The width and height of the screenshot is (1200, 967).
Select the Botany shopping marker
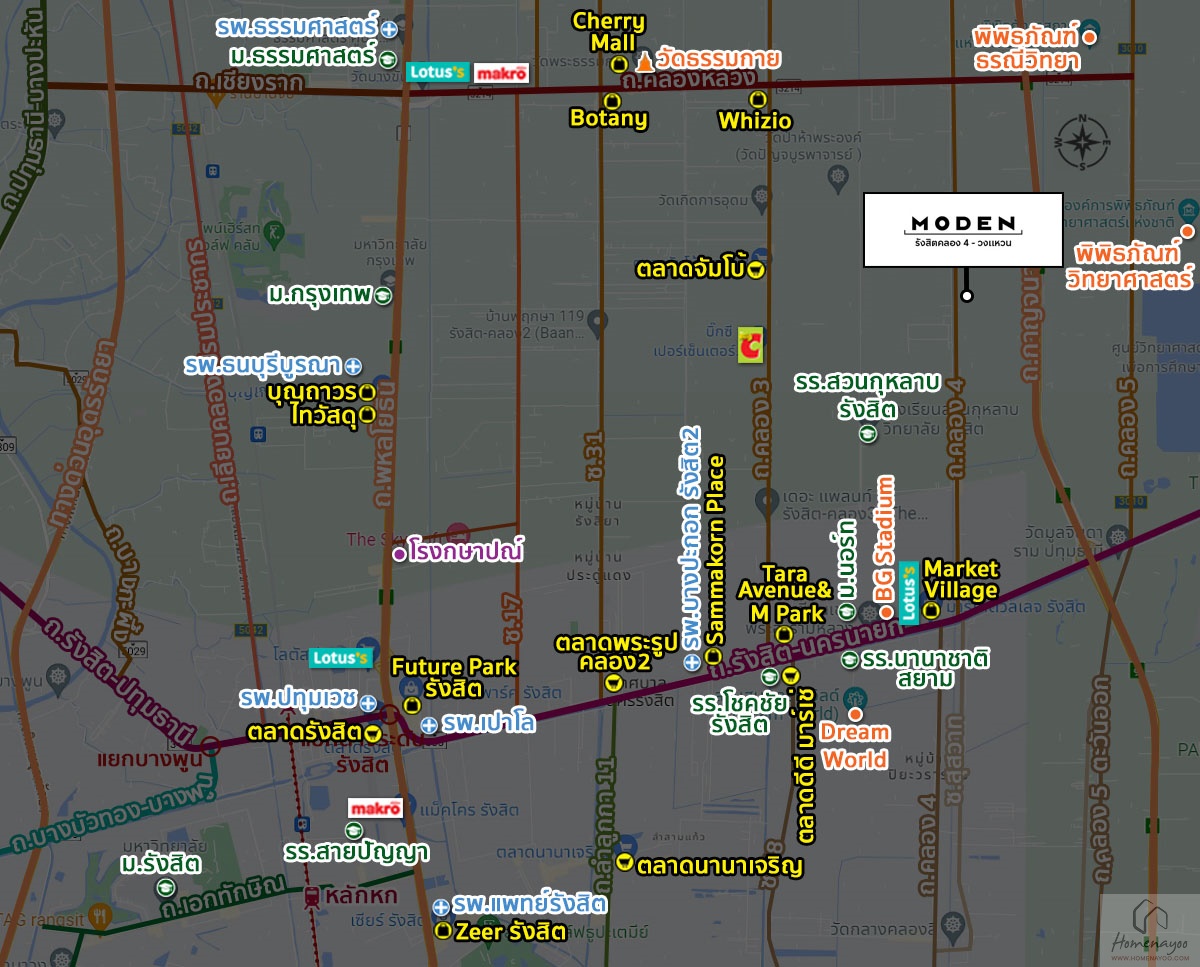point(612,100)
